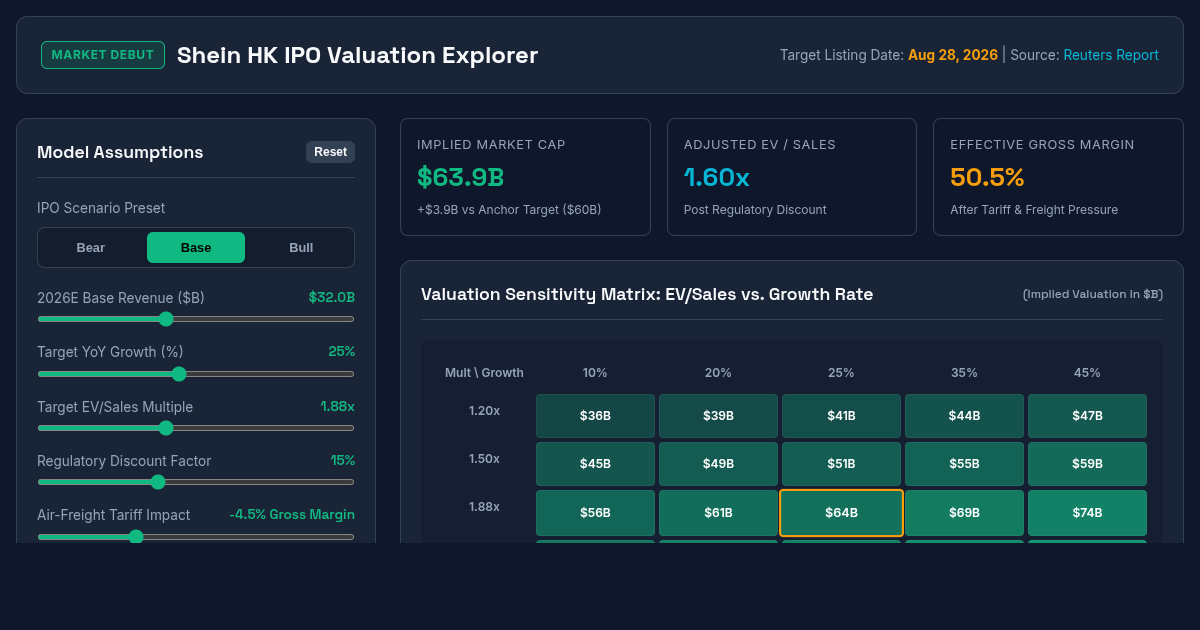Click the Adjusted EV/Sales 1.60x value
Viewport: 1200px width, 630px height.
pos(717,178)
